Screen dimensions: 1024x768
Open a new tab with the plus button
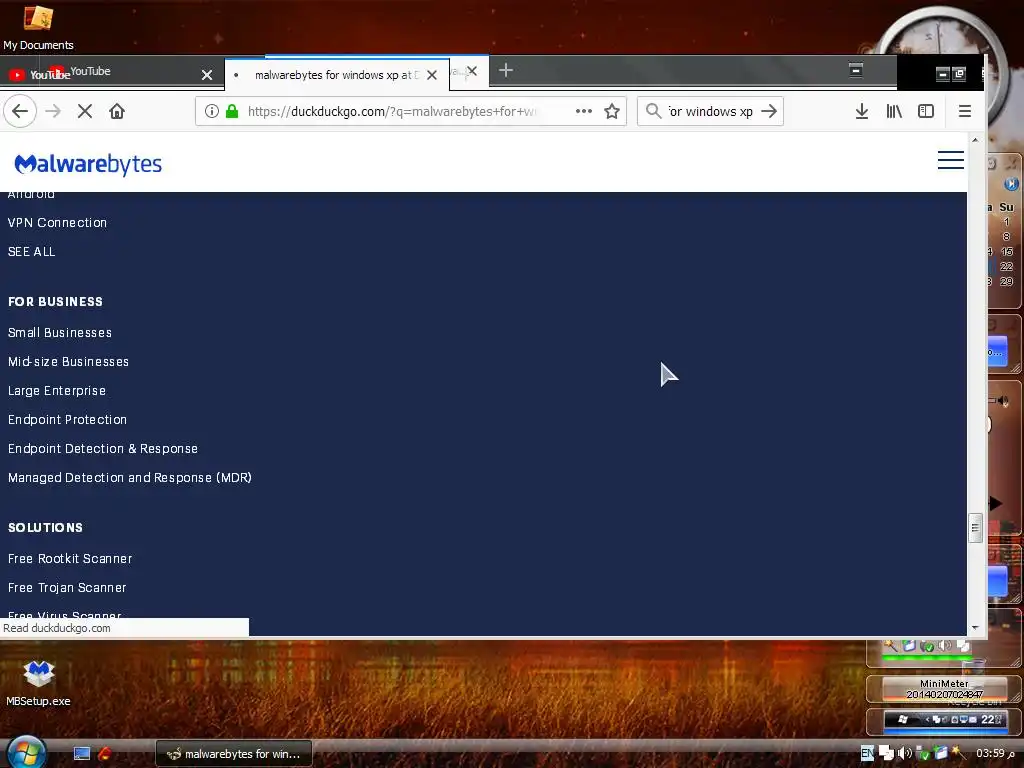pos(505,71)
